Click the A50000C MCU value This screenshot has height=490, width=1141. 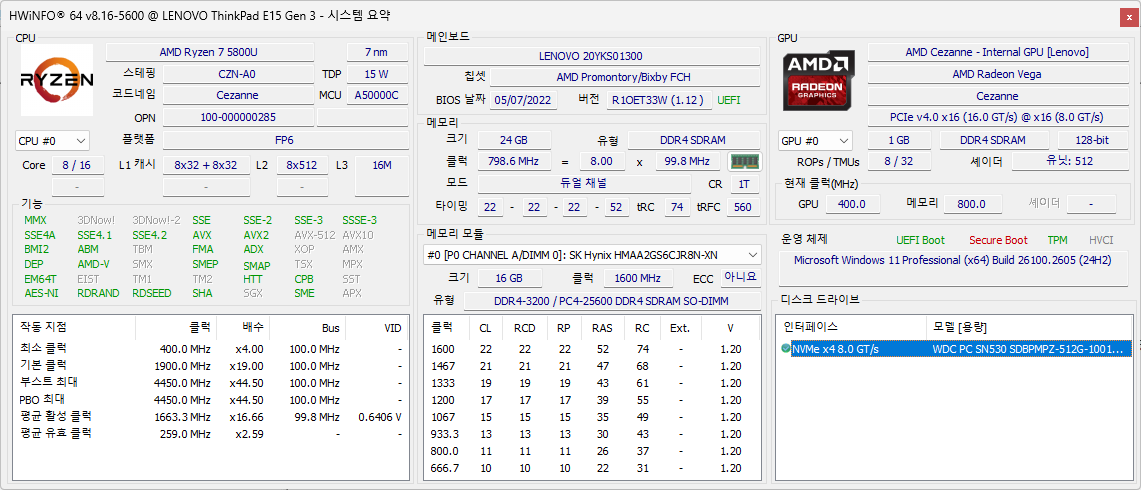coord(377,95)
